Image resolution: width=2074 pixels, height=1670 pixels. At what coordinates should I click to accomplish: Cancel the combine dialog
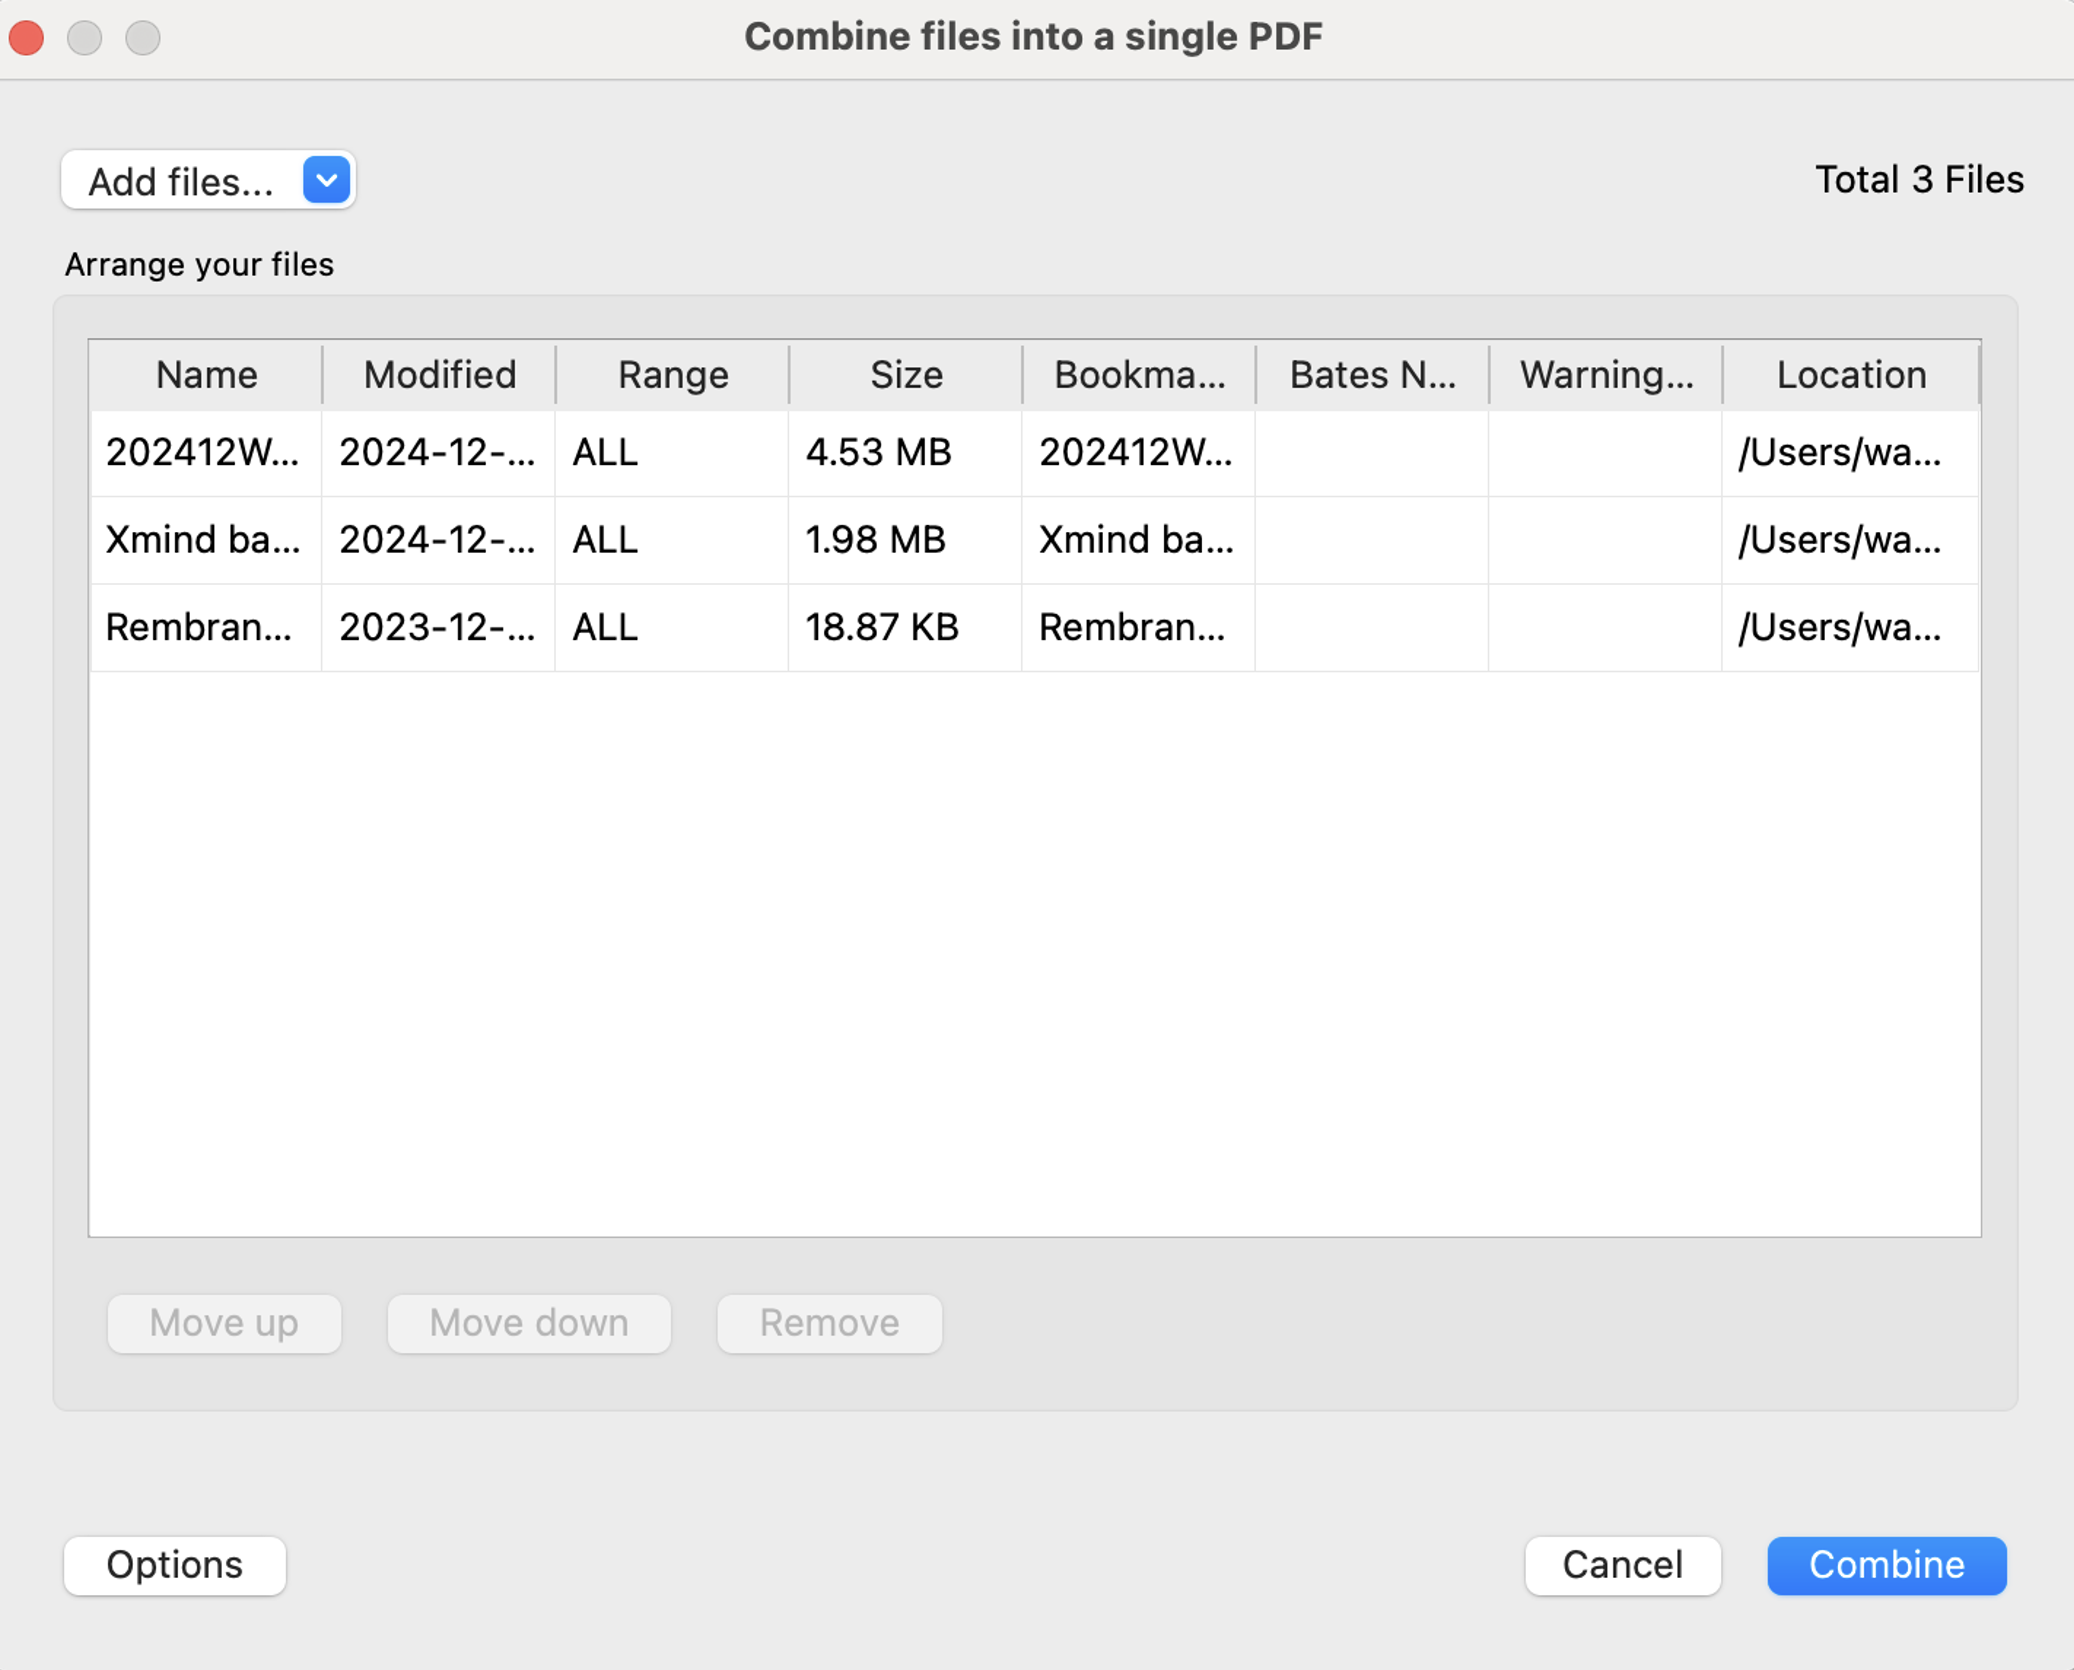(x=1621, y=1565)
